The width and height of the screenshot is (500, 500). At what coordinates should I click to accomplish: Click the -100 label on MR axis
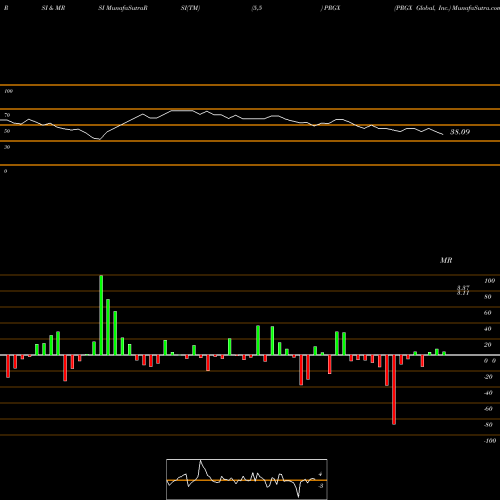(490, 441)
